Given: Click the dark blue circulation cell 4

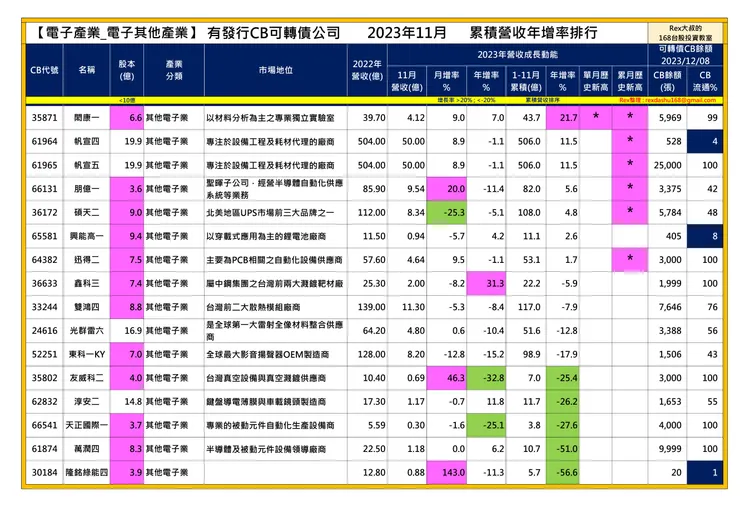Looking at the screenshot, I should pos(705,141).
